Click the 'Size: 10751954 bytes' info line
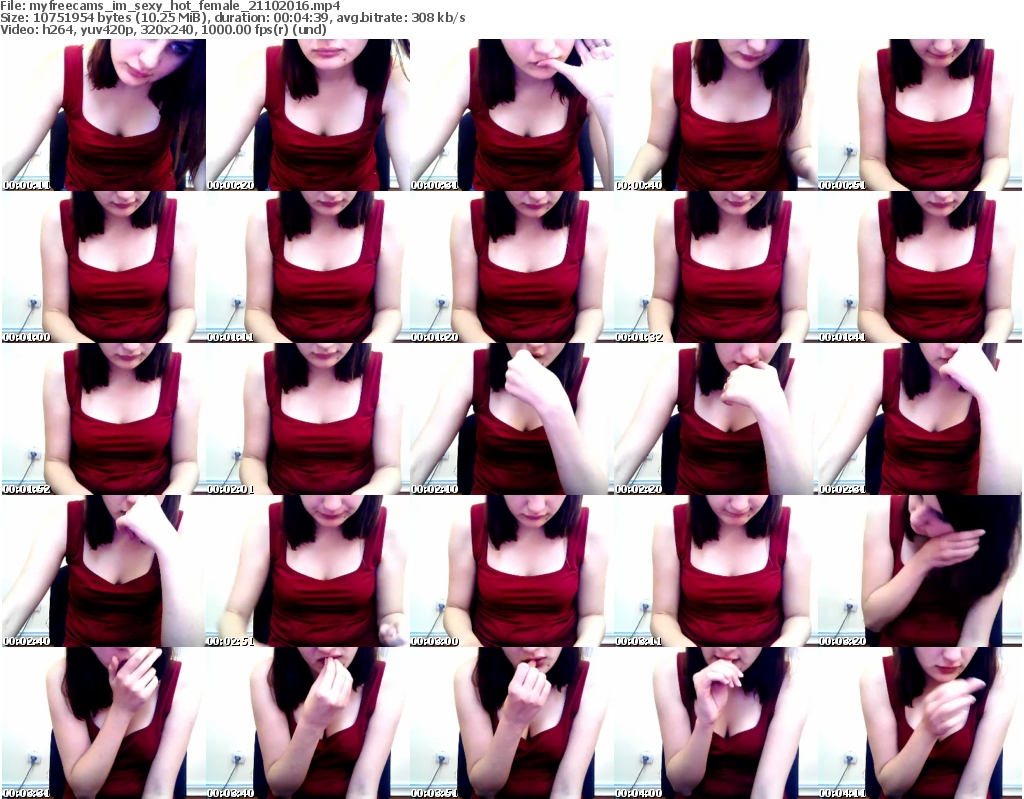Screen dimensions: 1024x799 [232, 18]
